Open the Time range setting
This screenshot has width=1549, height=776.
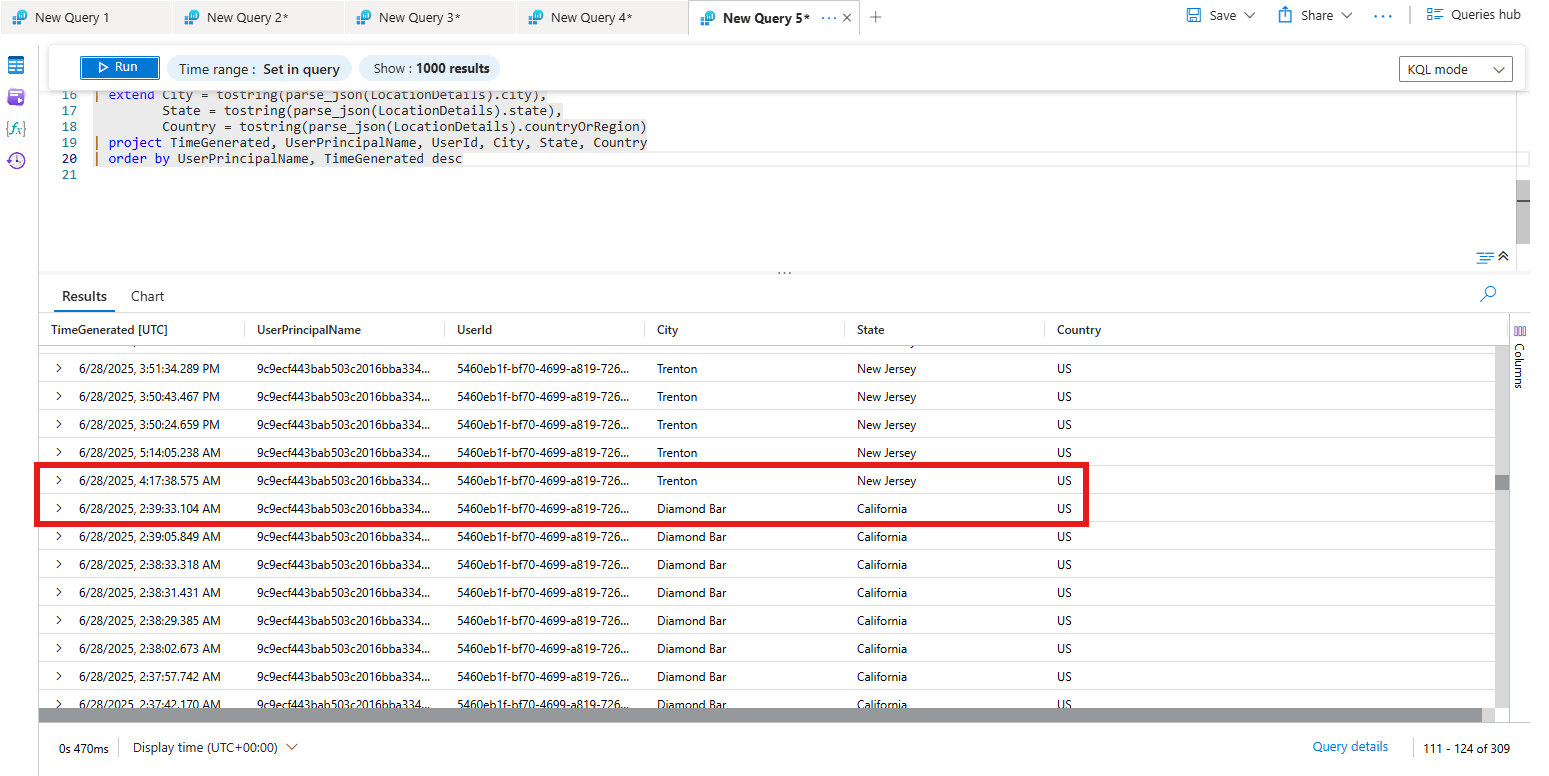coord(259,69)
